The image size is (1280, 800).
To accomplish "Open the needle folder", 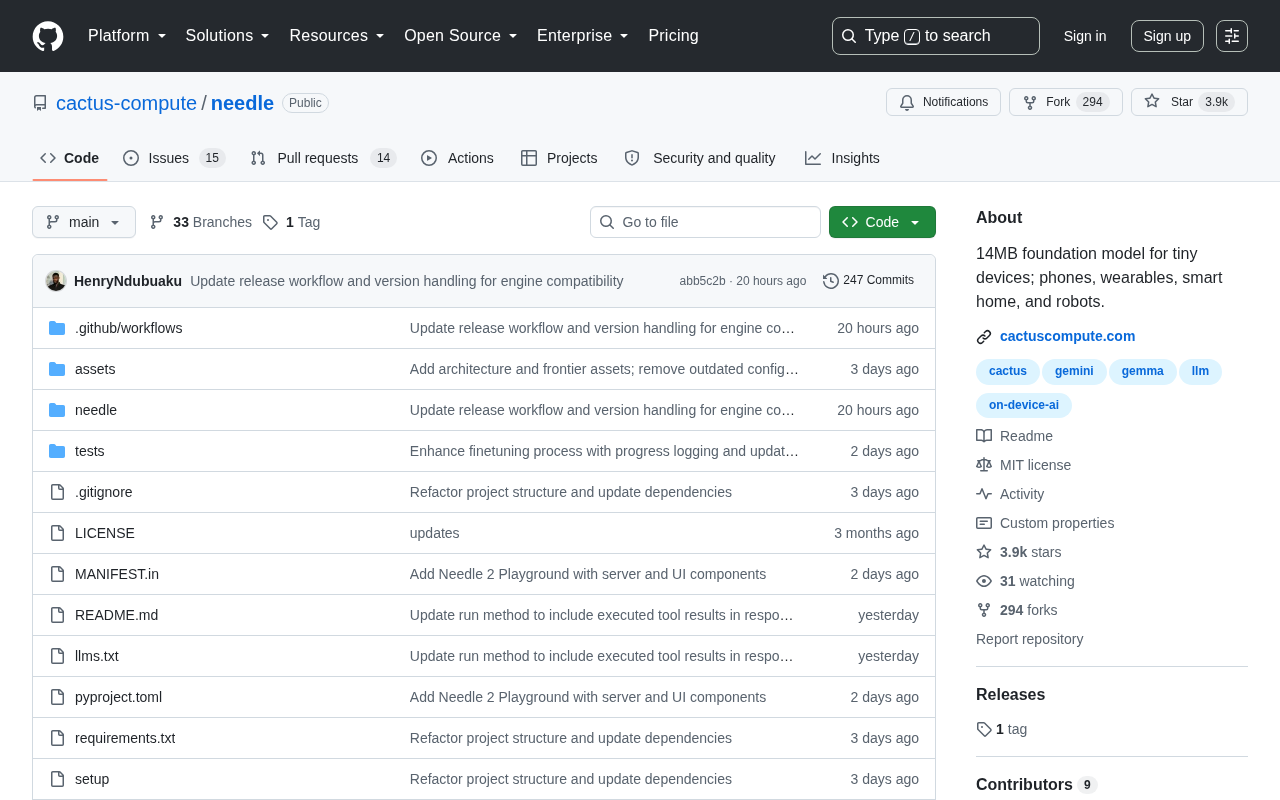I will coord(96,410).
